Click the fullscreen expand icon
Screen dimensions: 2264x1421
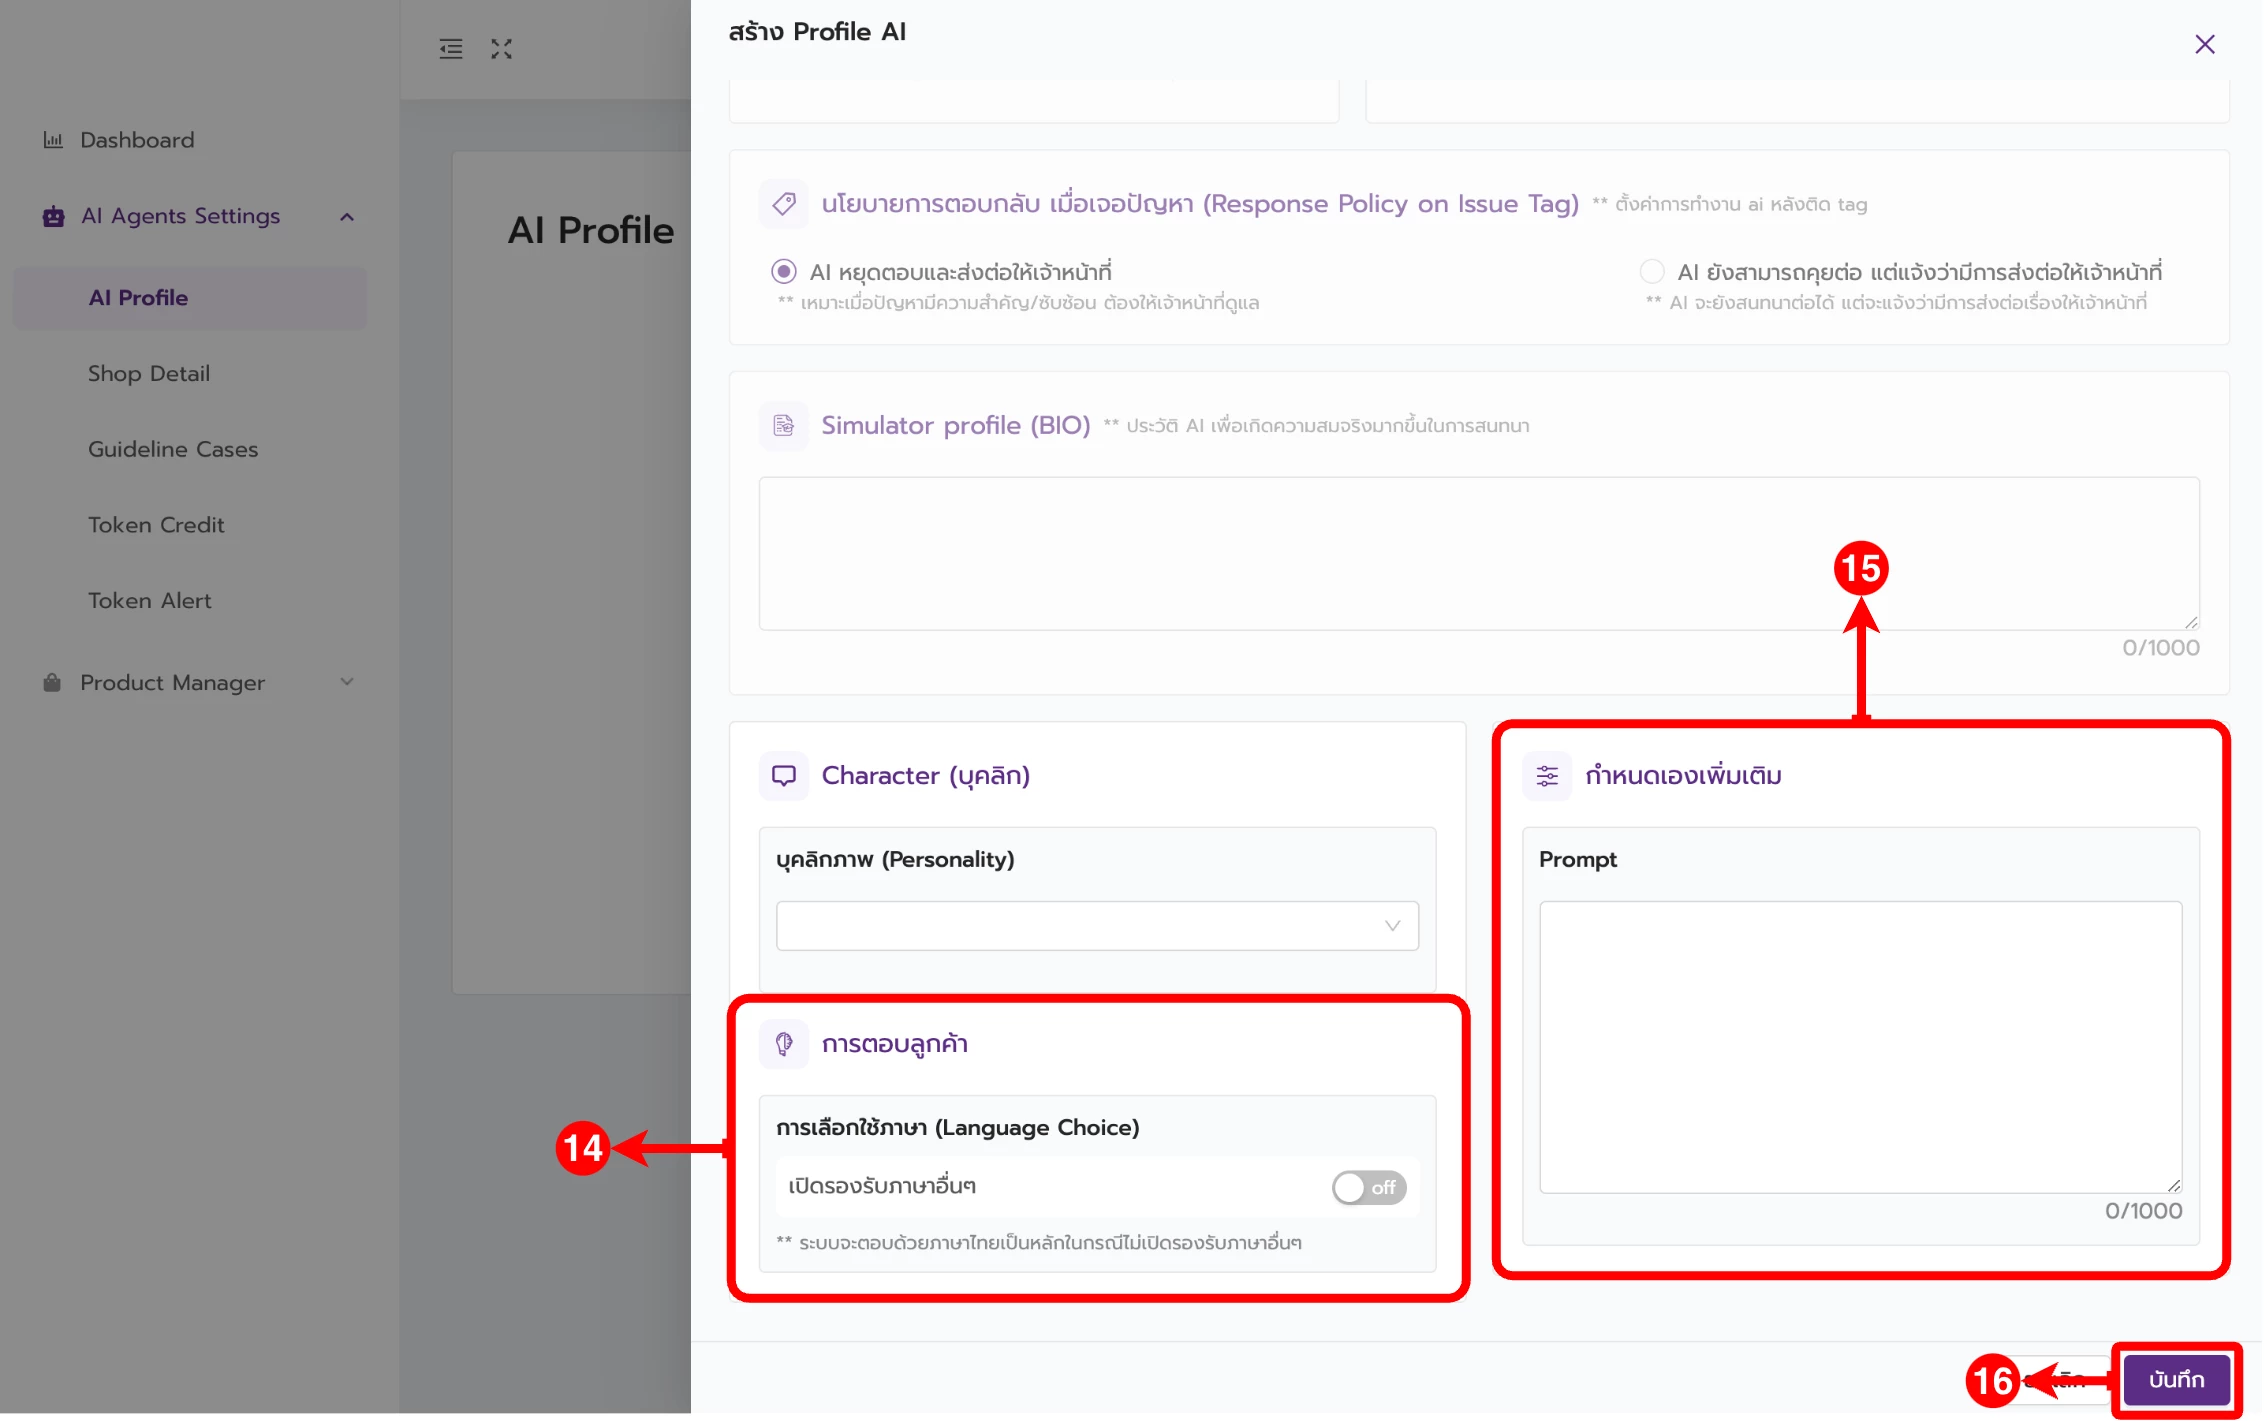(x=501, y=48)
